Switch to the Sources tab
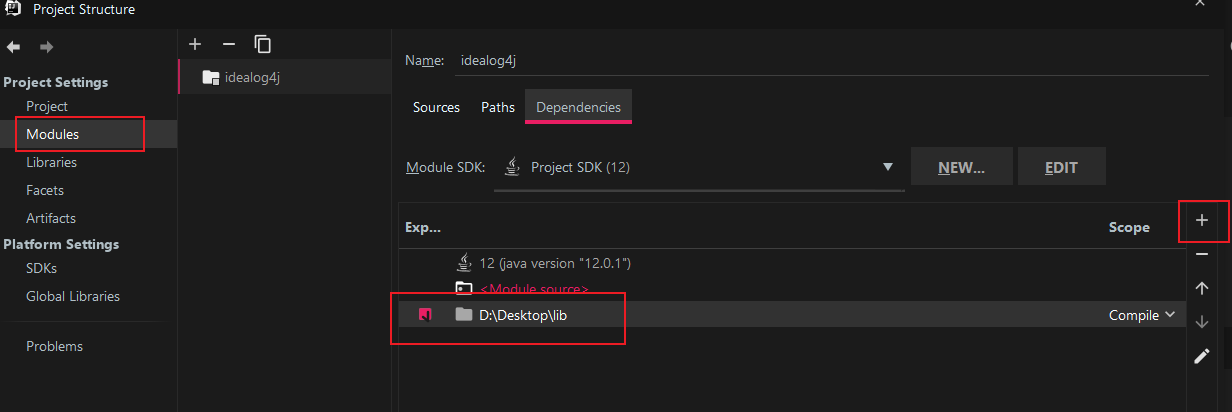 tap(436, 107)
